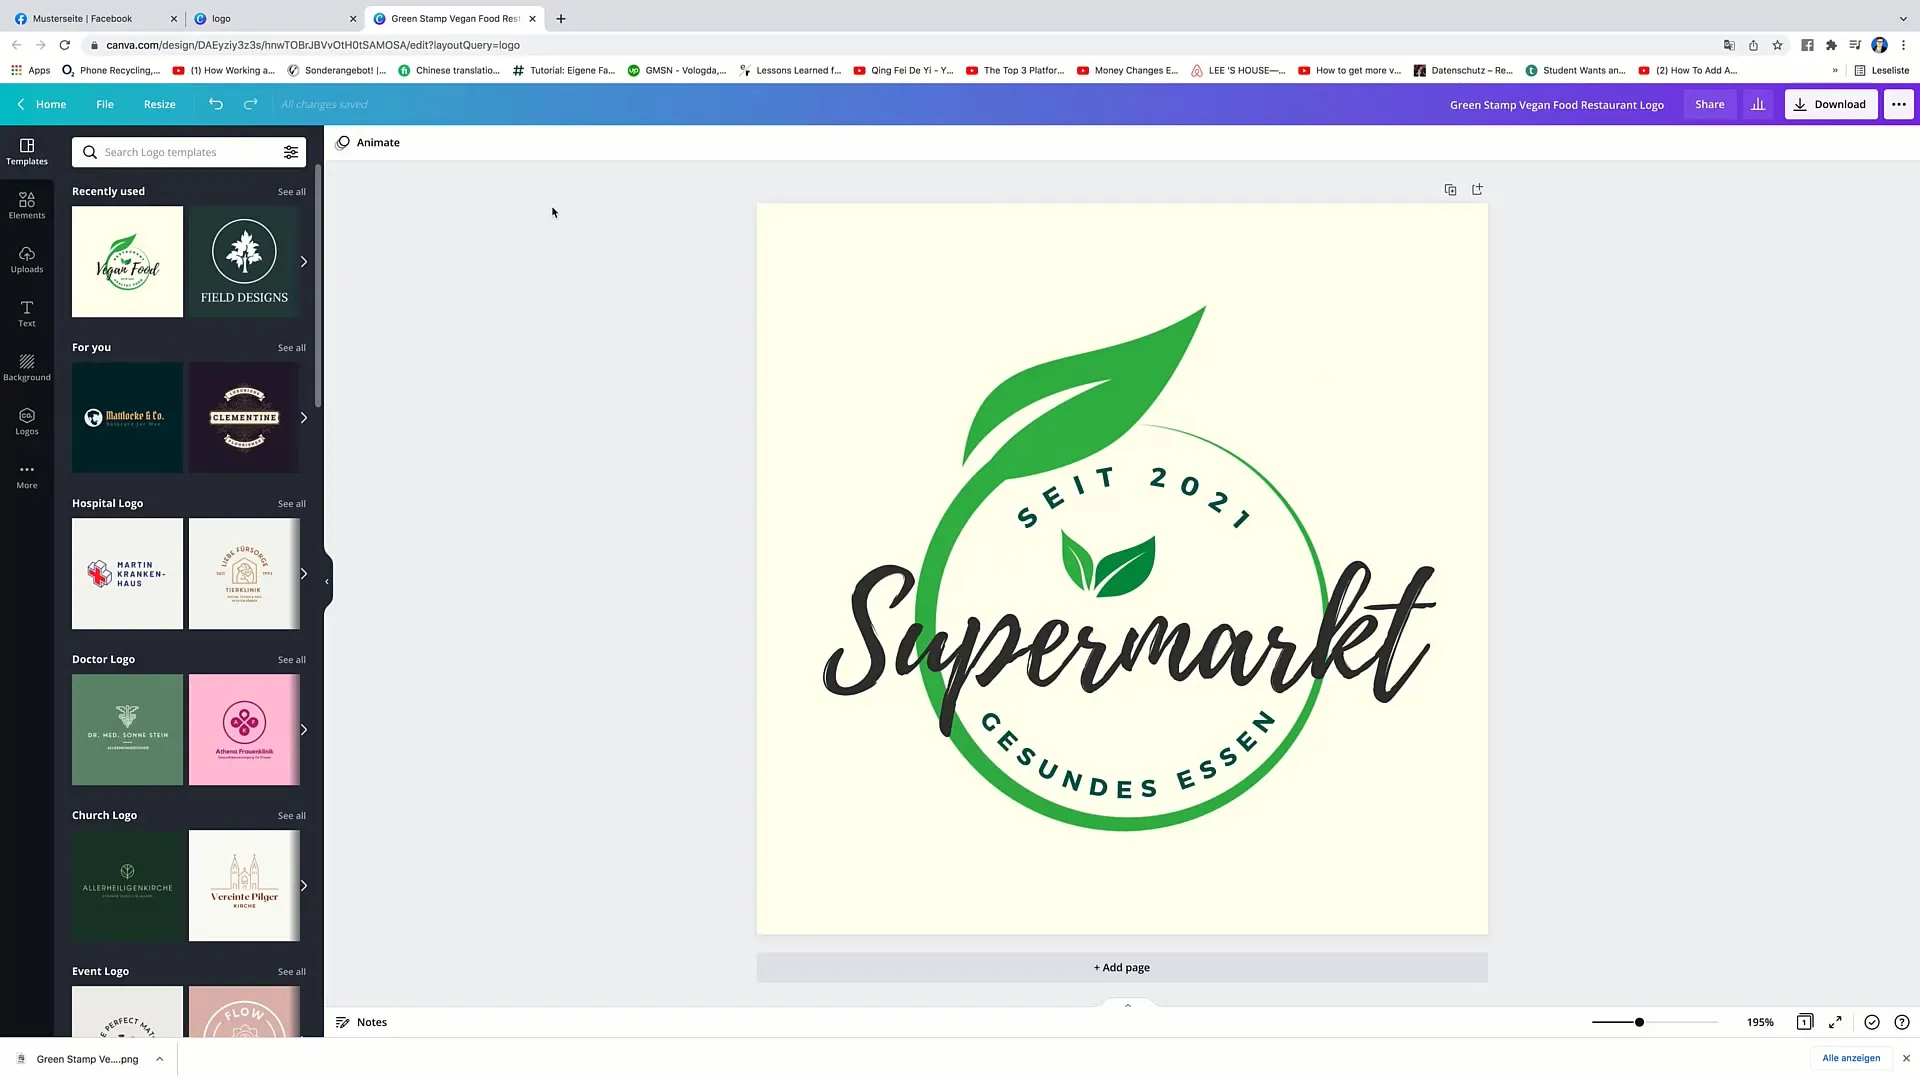
Task: Open Chrome tab search dropdown
Action: click(x=1903, y=18)
